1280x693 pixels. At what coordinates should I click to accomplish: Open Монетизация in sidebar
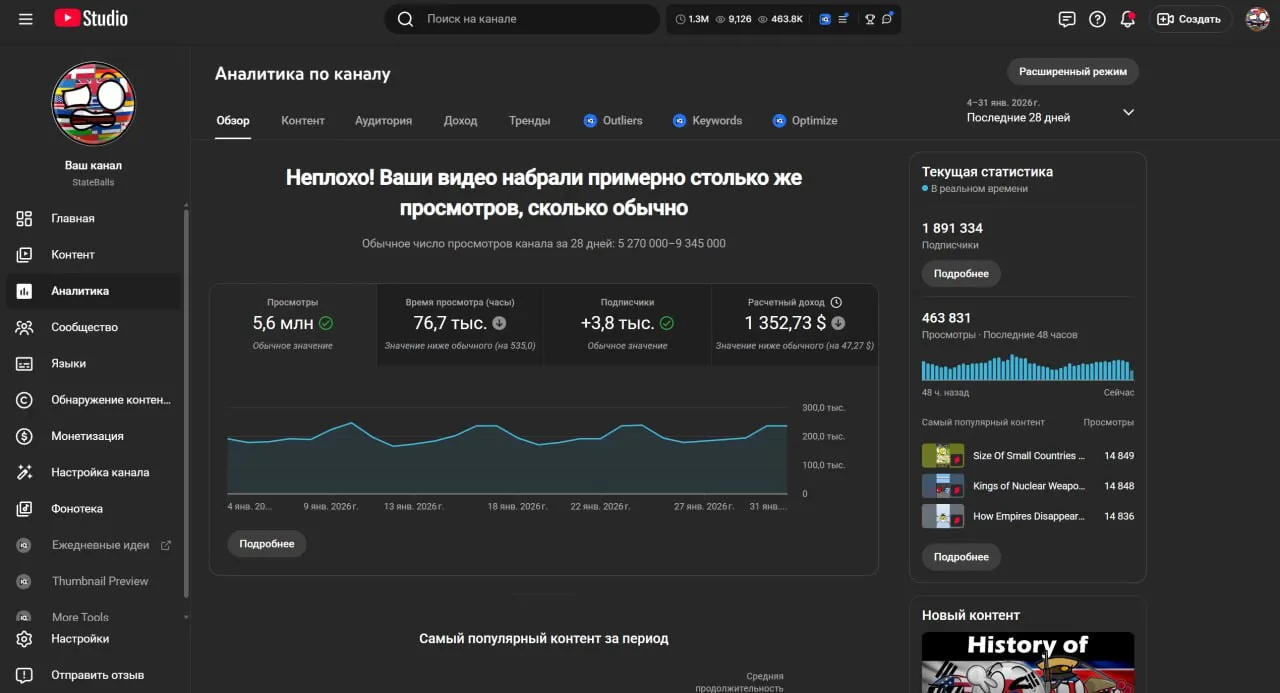point(94,436)
